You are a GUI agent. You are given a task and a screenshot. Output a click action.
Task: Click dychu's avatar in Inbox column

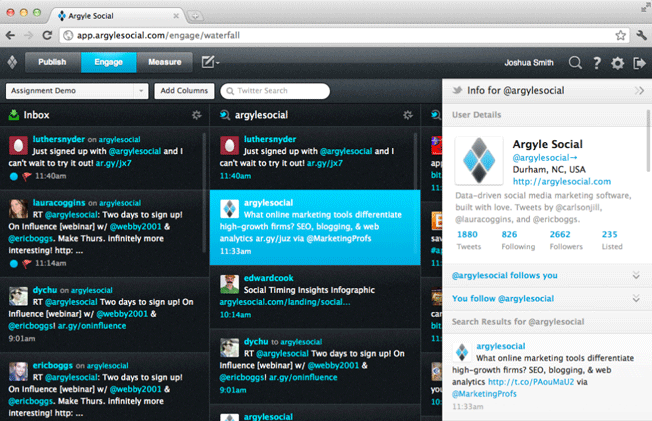pos(18,296)
